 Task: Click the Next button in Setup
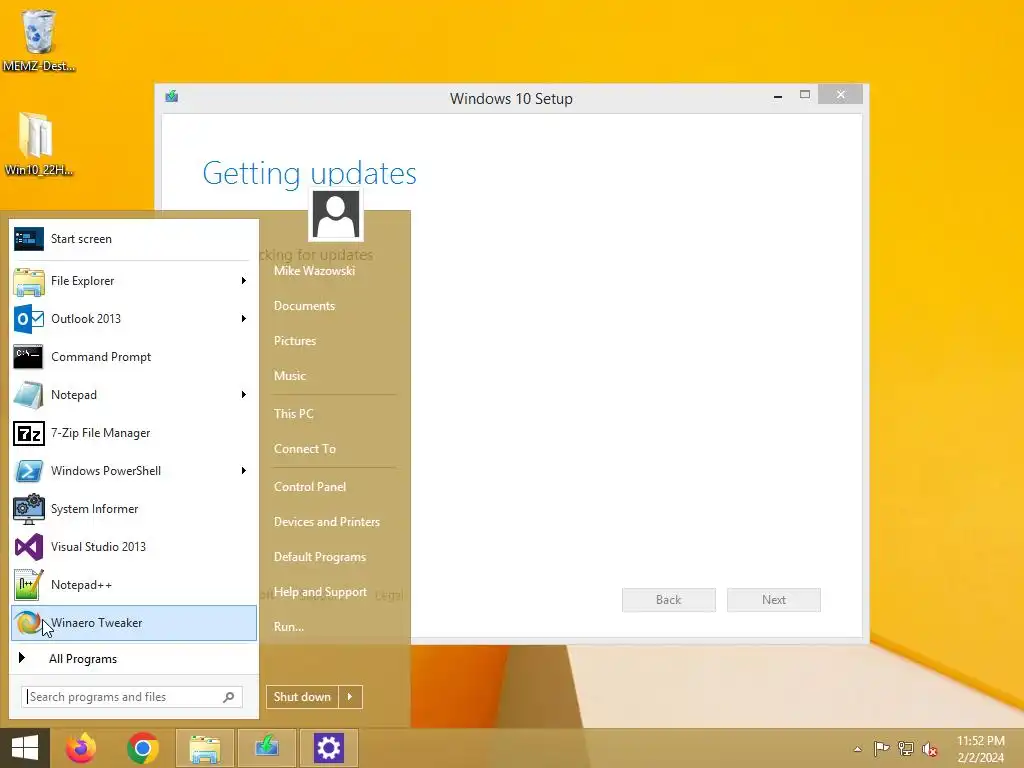(x=774, y=600)
